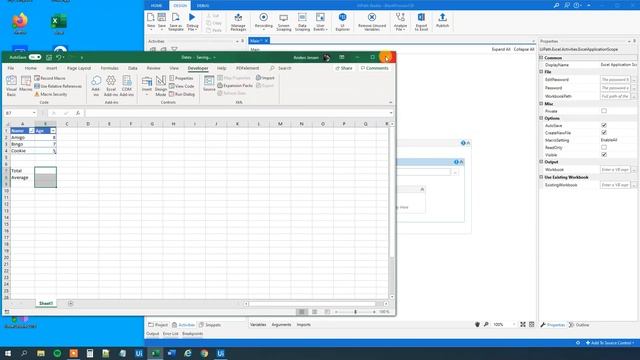This screenshot has height=360, width=640.
Task: Click Remove Unused Variables
Action: tap(372, 22)
